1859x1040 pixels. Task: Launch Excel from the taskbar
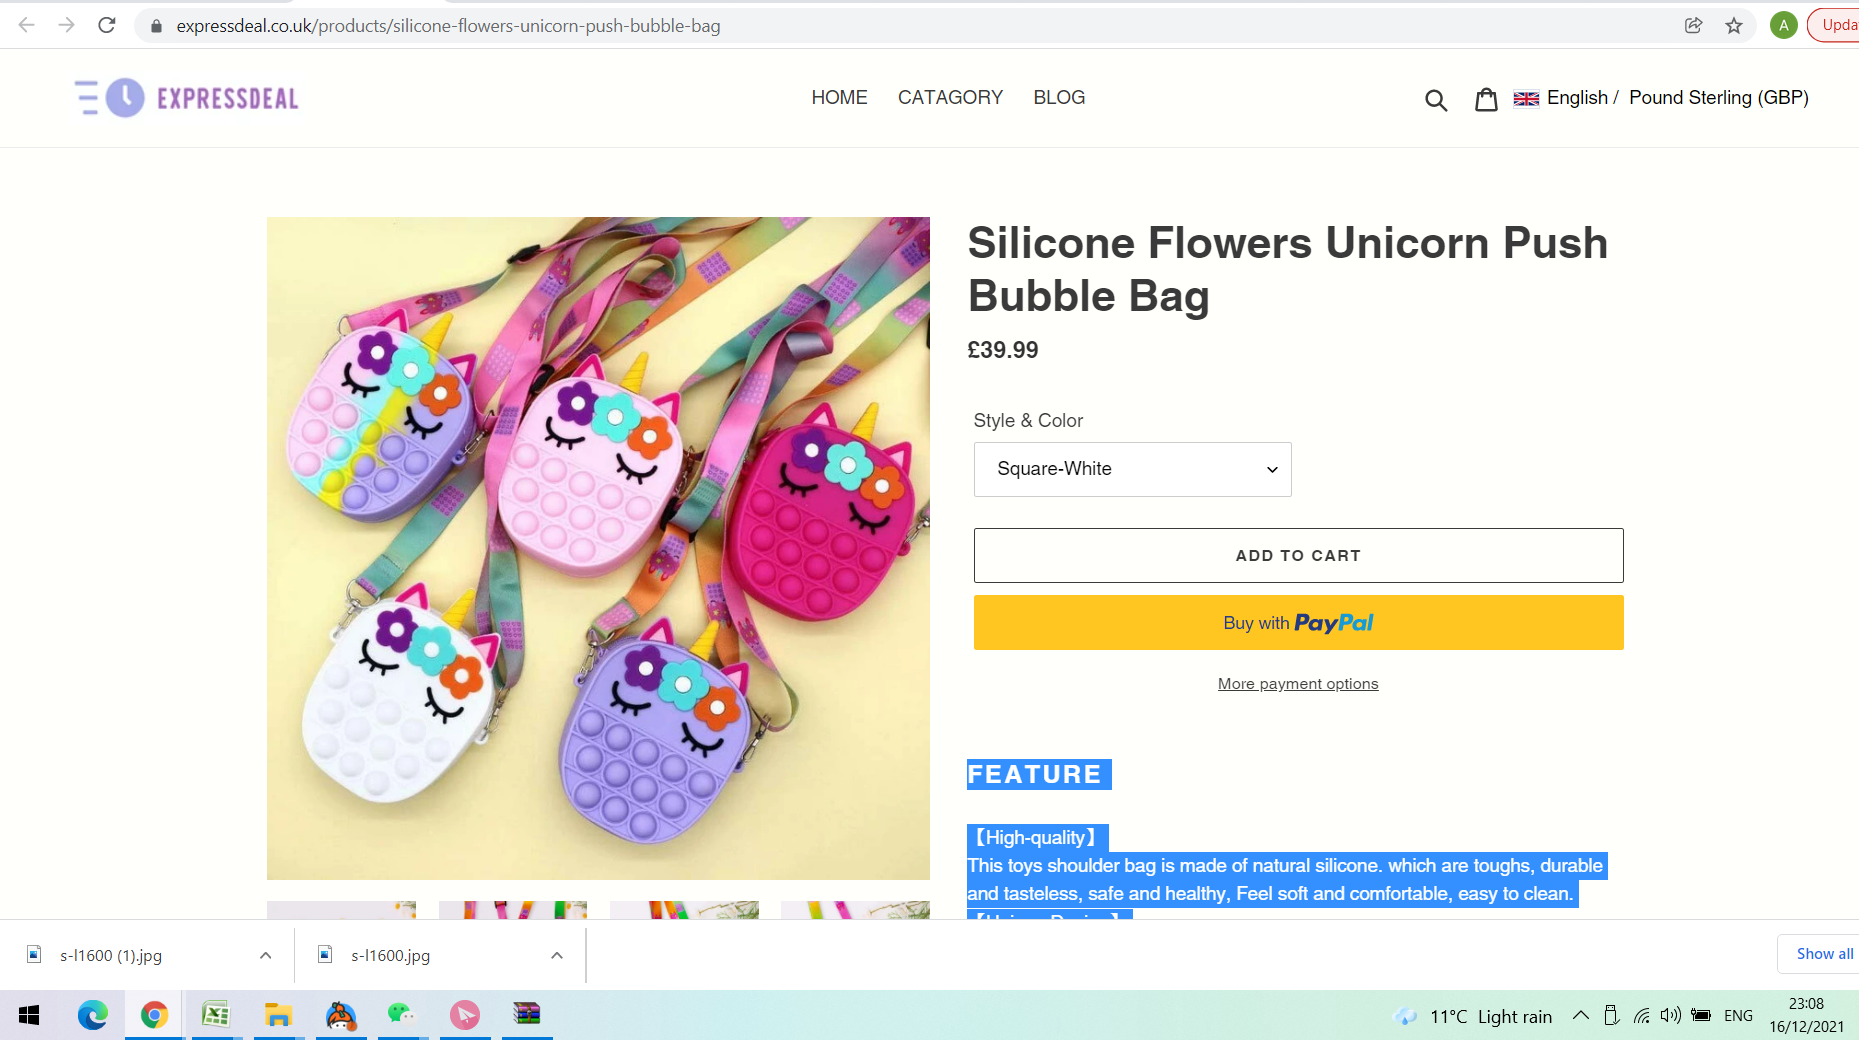click(x=216, y=1015)
